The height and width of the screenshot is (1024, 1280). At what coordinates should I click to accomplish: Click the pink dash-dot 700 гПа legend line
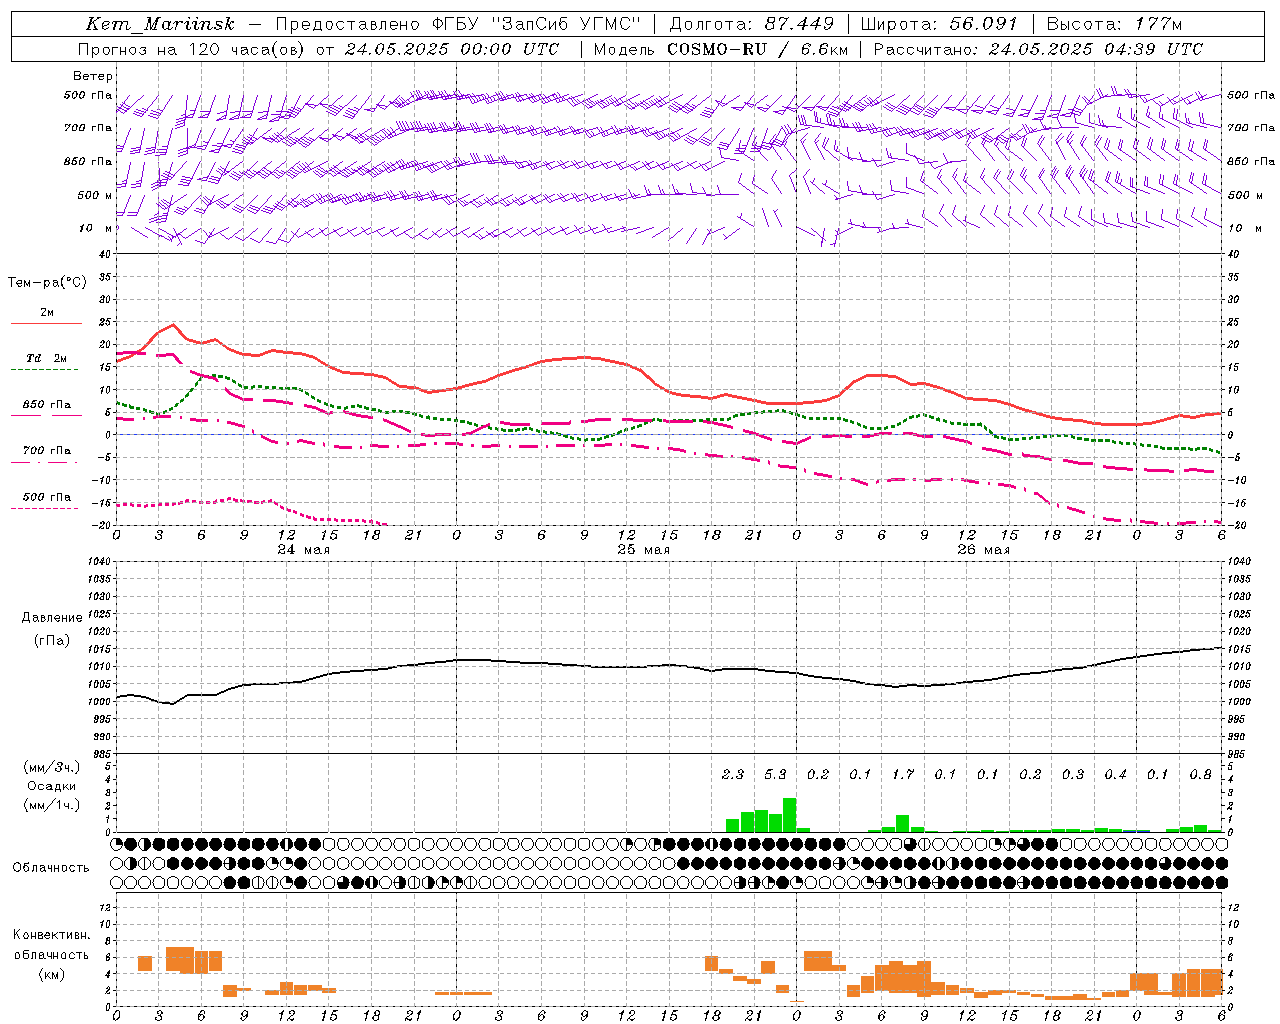click(46, 462)
